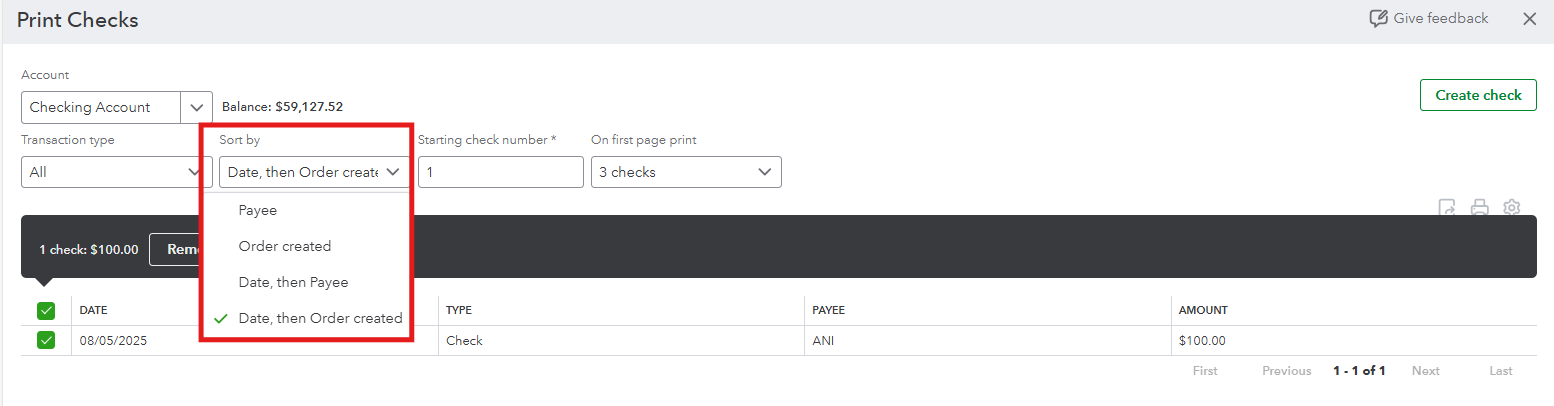This screenshot has width=1554, height=406.
Task: Sort table by PAYEE column header
Action: pos(828,310)
